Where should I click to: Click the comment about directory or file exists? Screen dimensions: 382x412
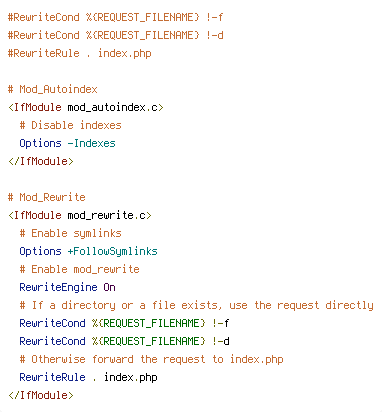point(196,305)
